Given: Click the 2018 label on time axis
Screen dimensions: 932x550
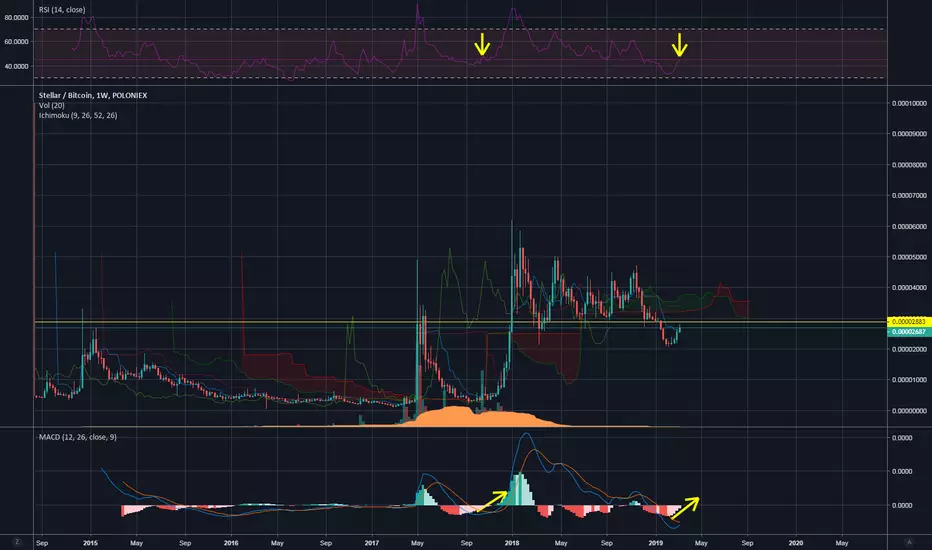Looking at the screenshot, I should [x=512, y=543].
